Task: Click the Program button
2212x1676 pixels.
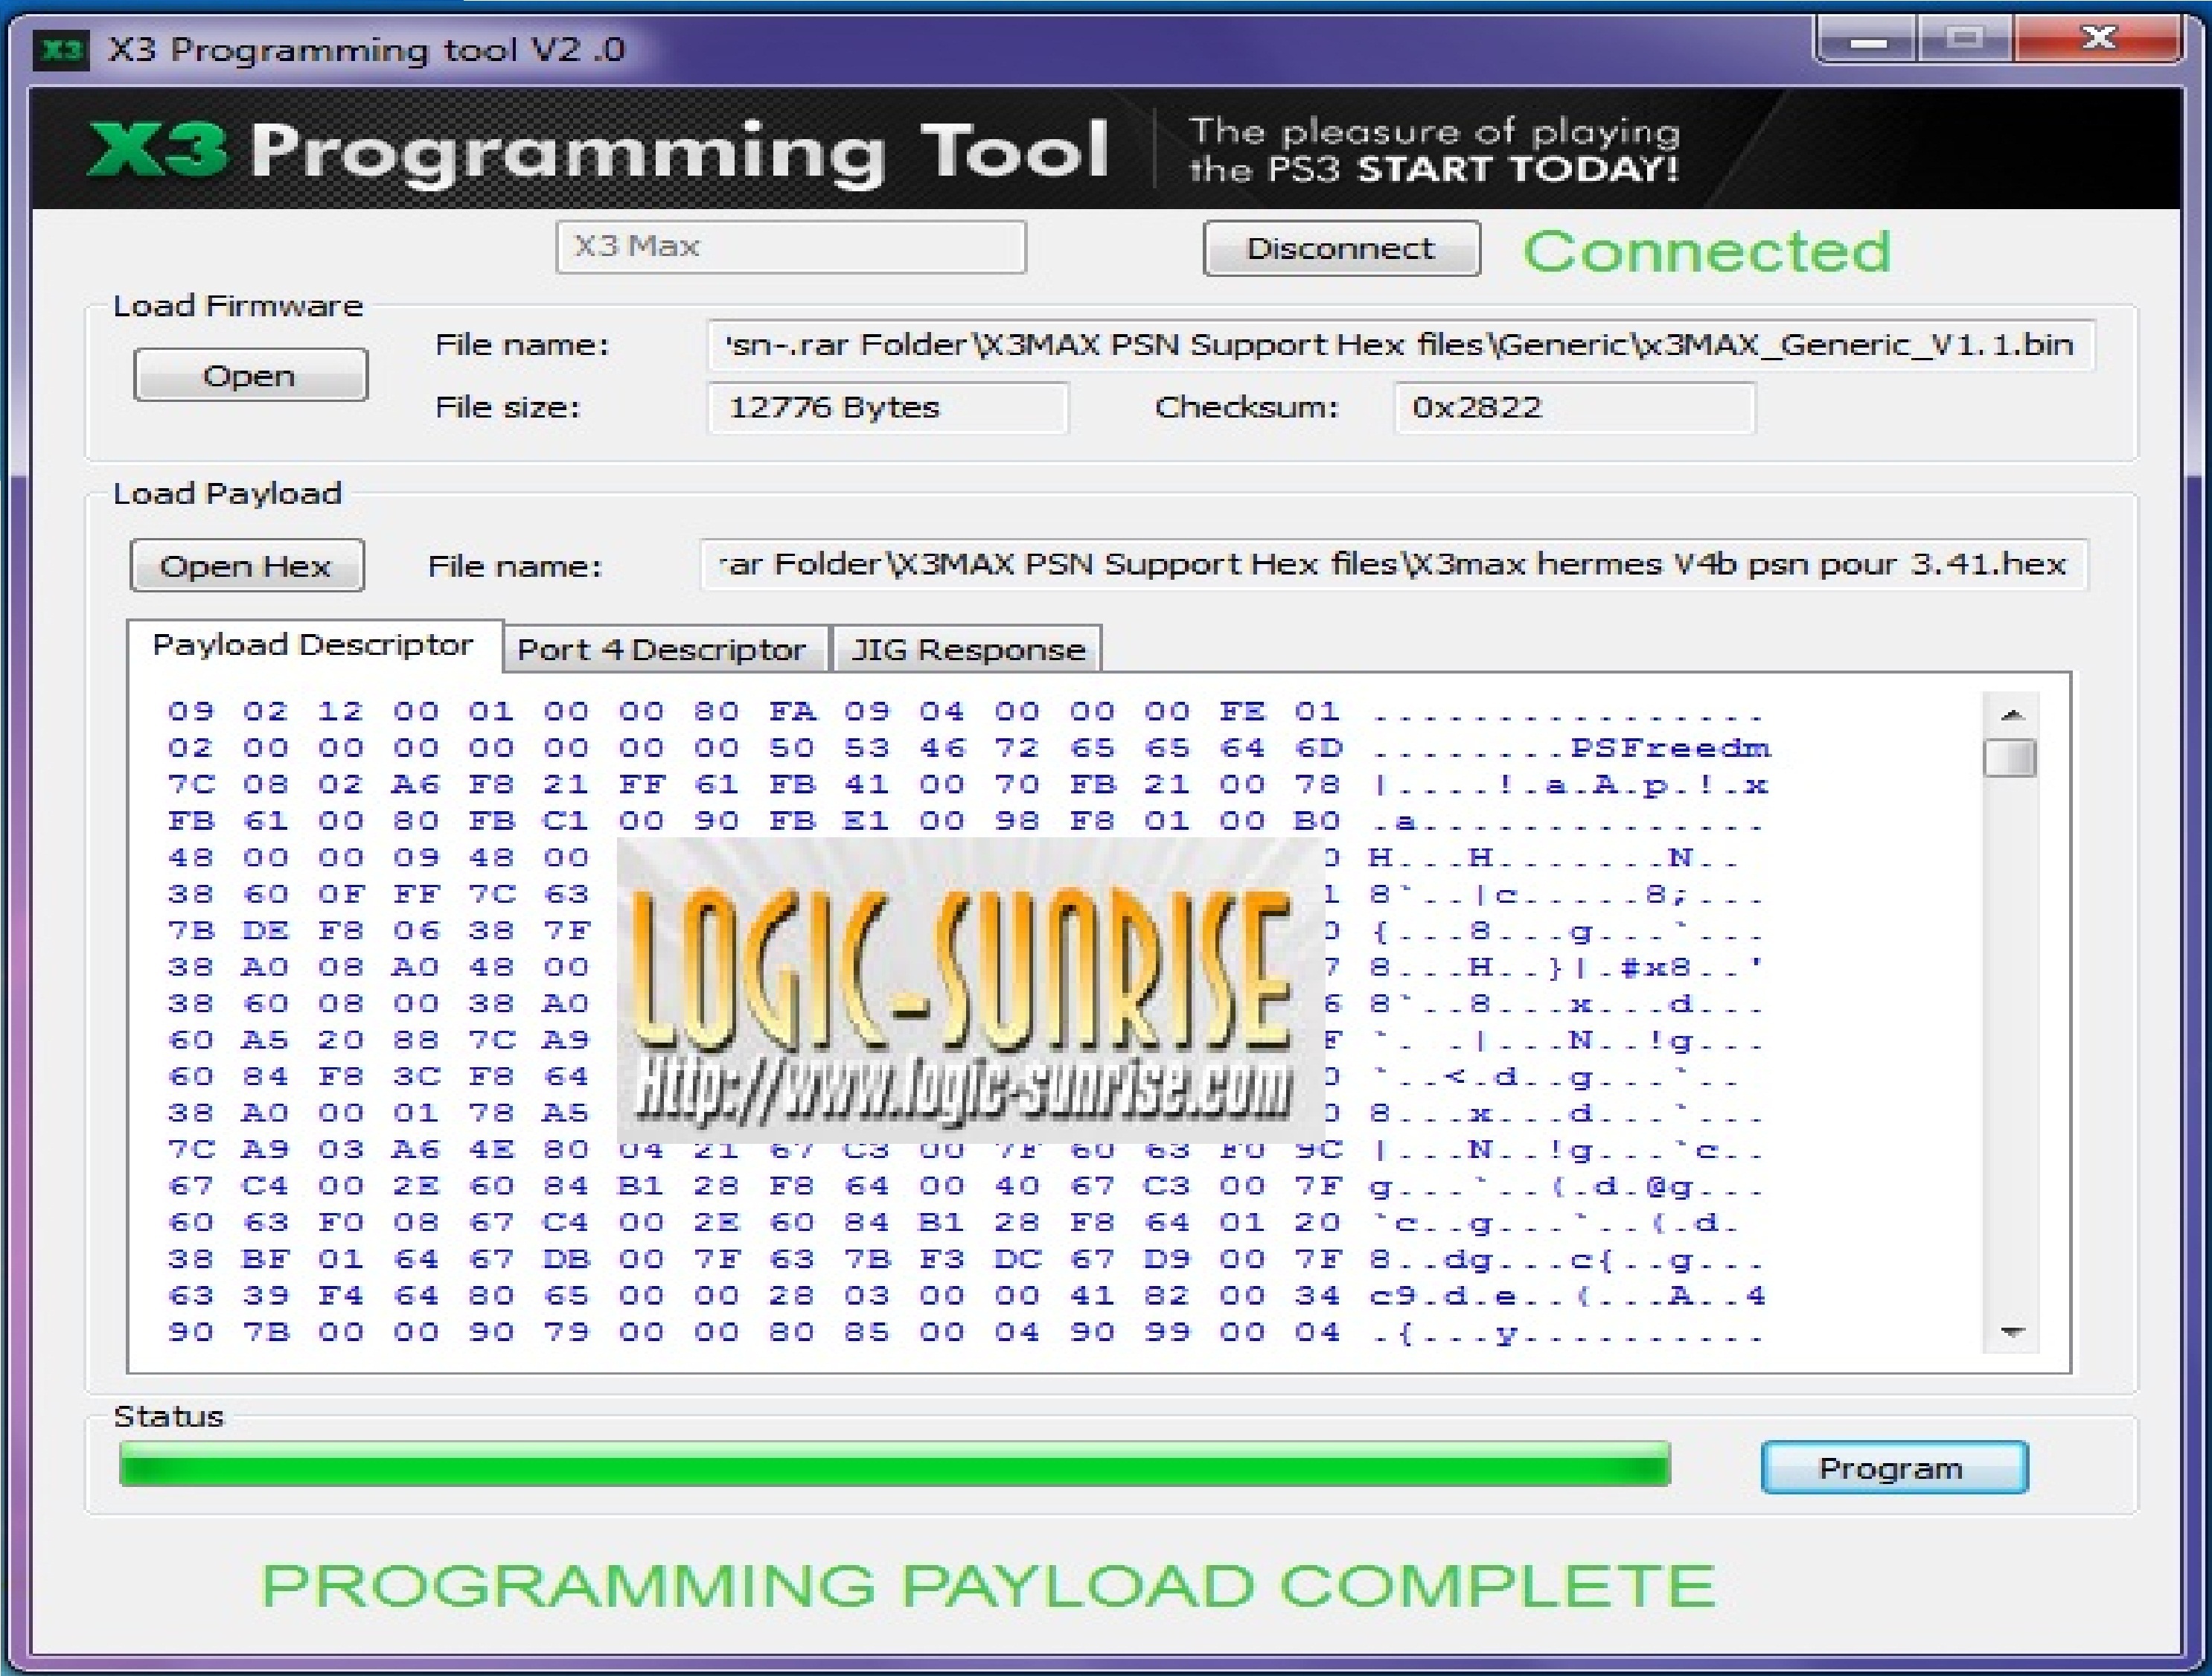Action: [x=1894, y=1467]
